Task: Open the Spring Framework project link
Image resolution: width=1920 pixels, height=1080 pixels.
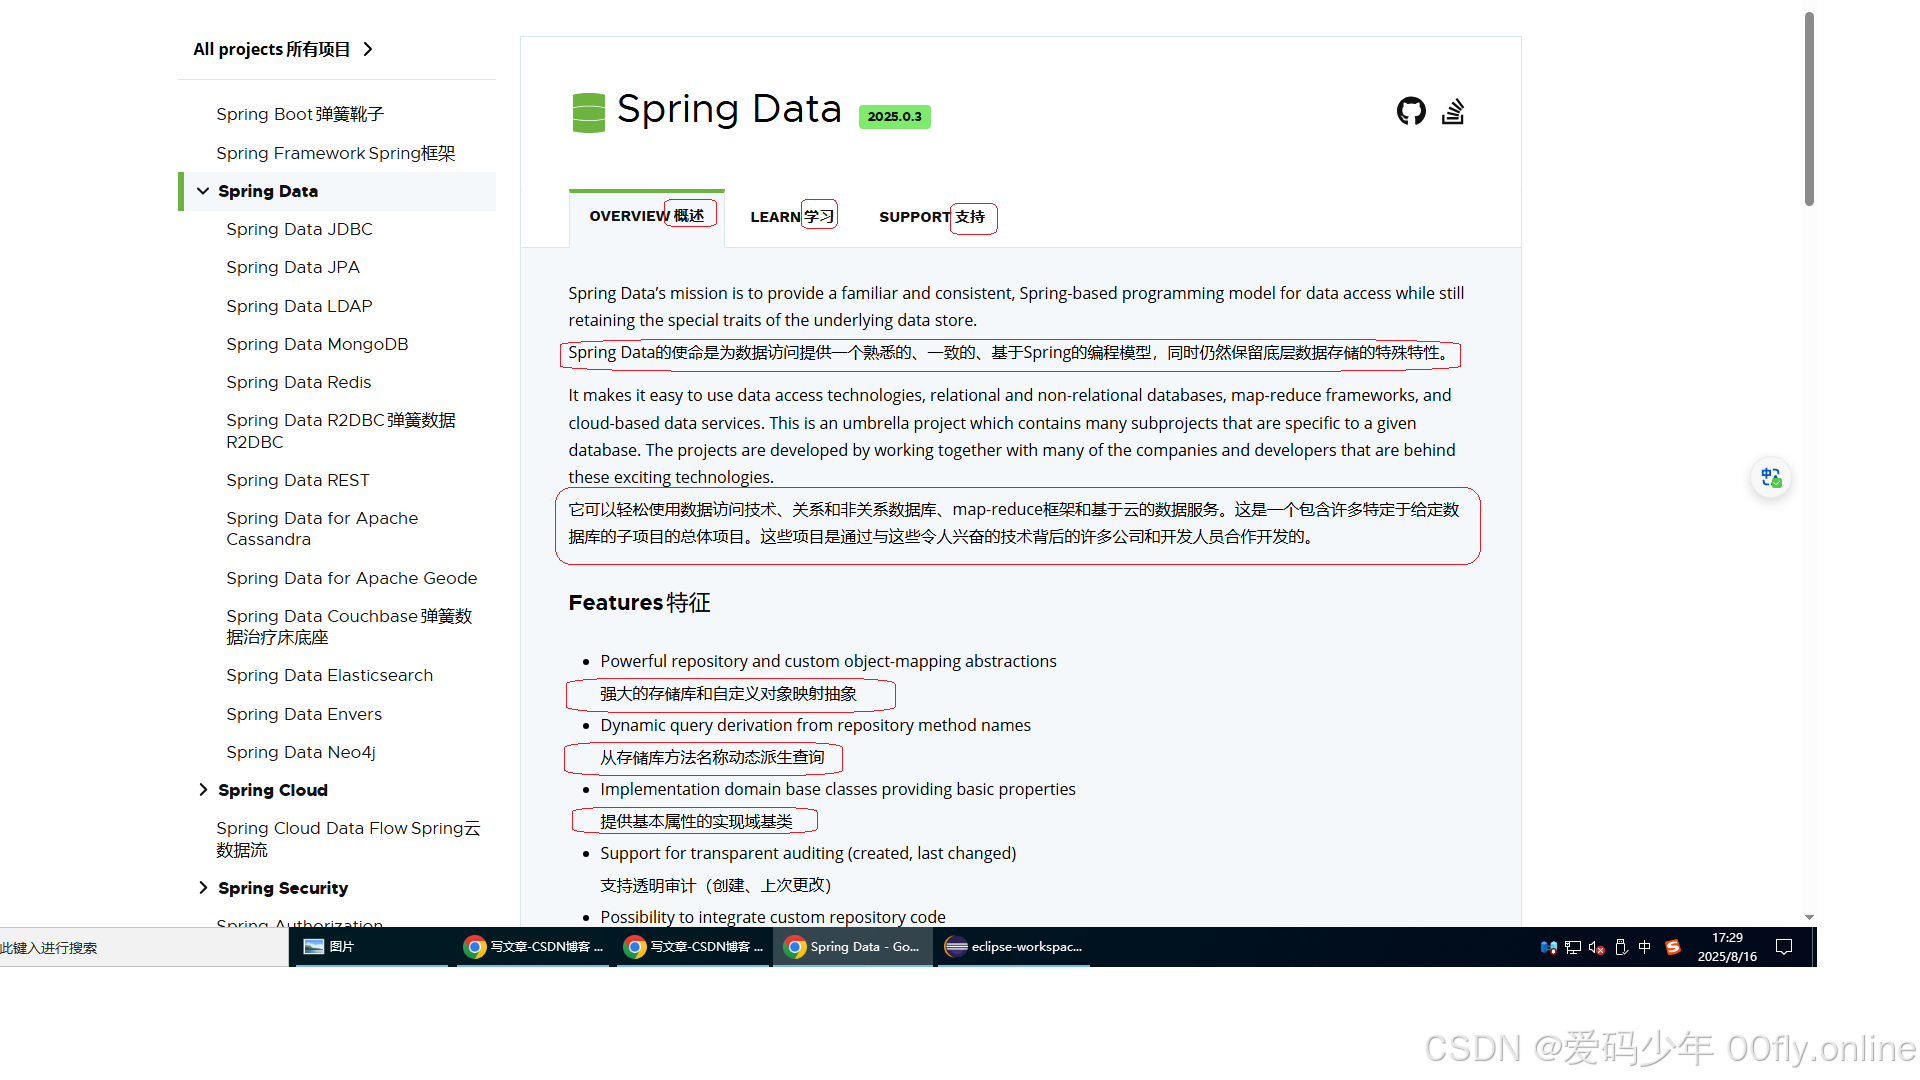Action: (x=336, y=153)
